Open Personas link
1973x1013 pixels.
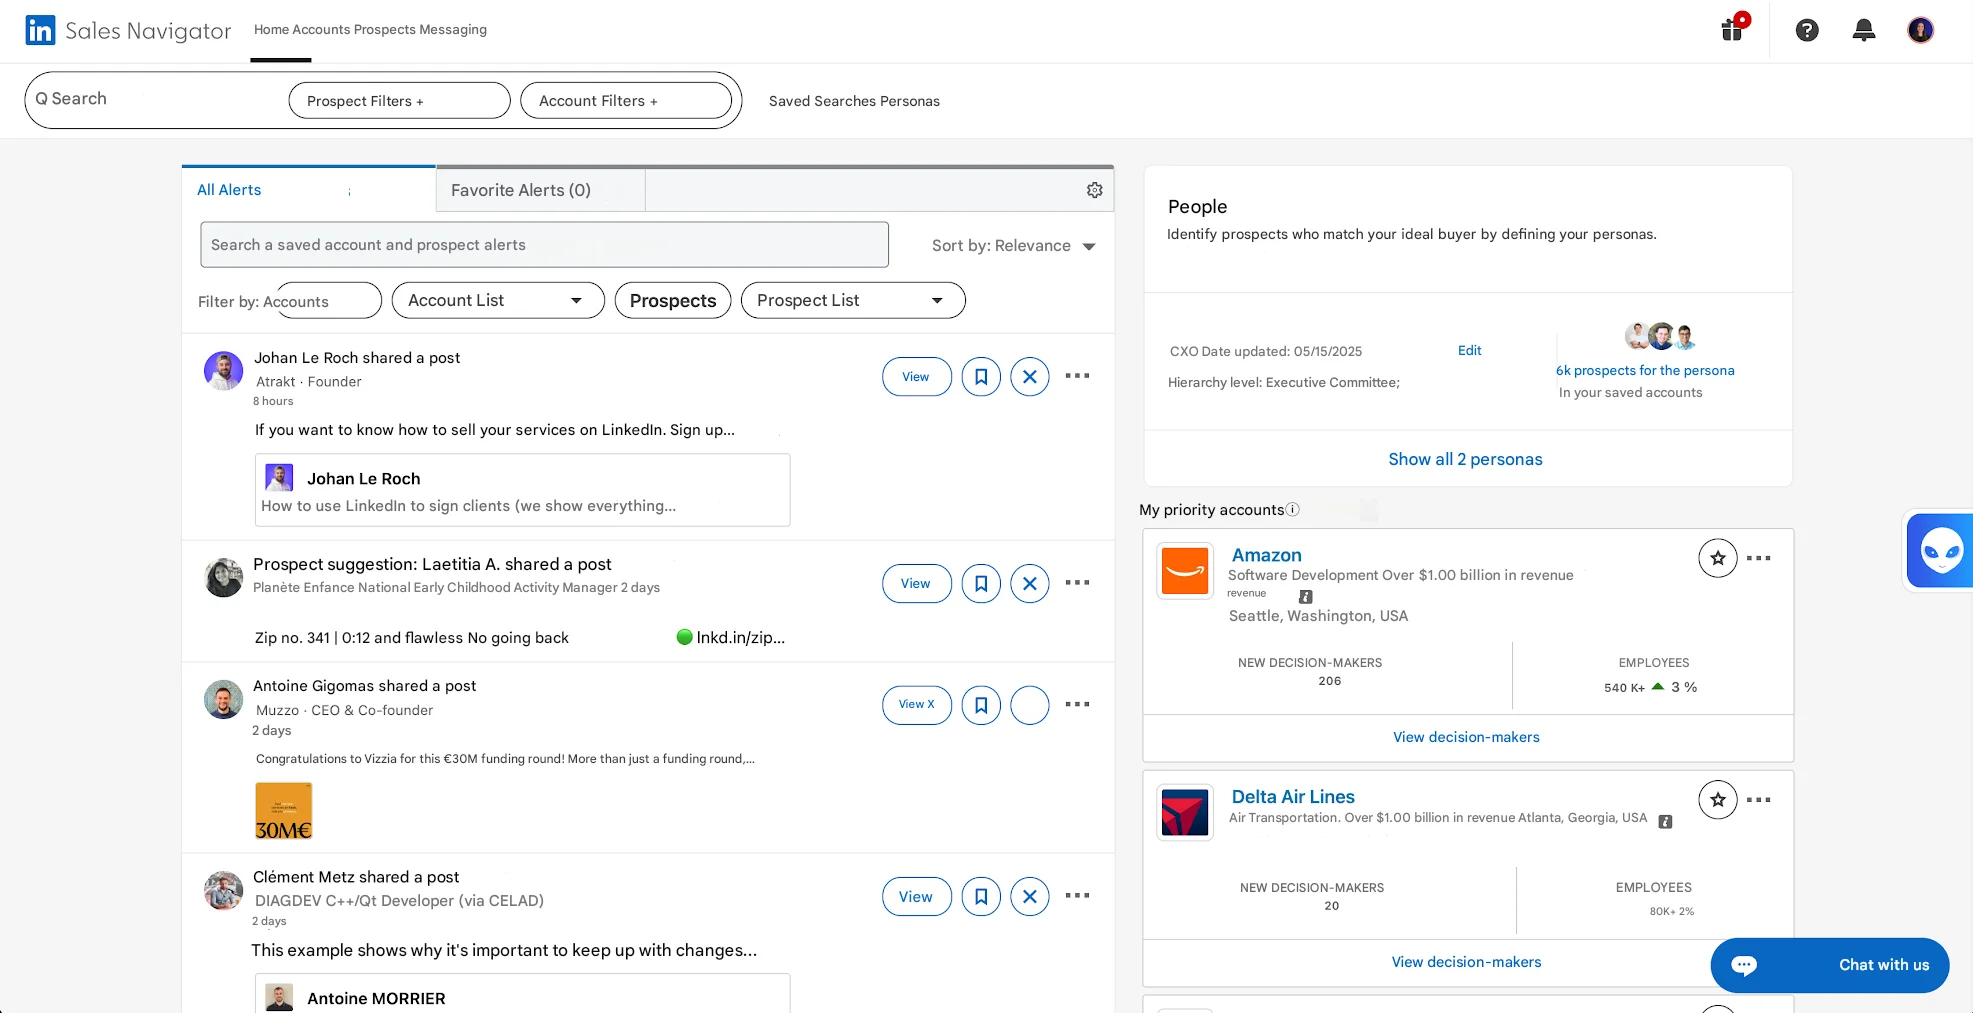[x=910, y=101]
